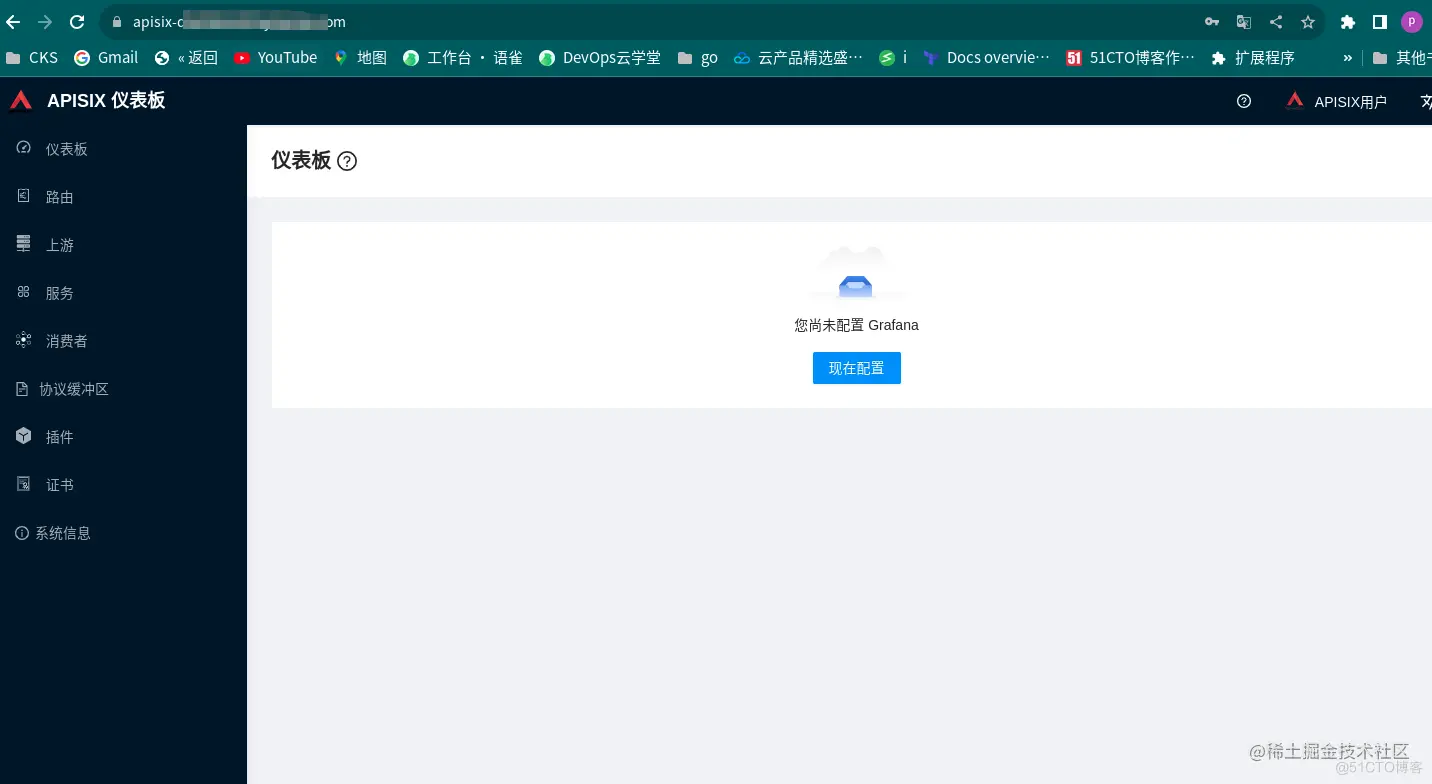Open the profile avatar P

(x=1411, y=22)
